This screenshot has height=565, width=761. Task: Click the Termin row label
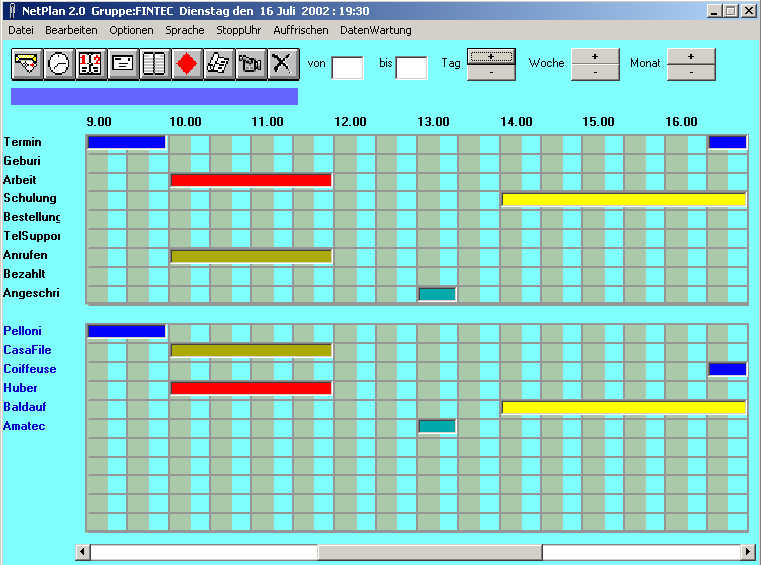(22, 142)
